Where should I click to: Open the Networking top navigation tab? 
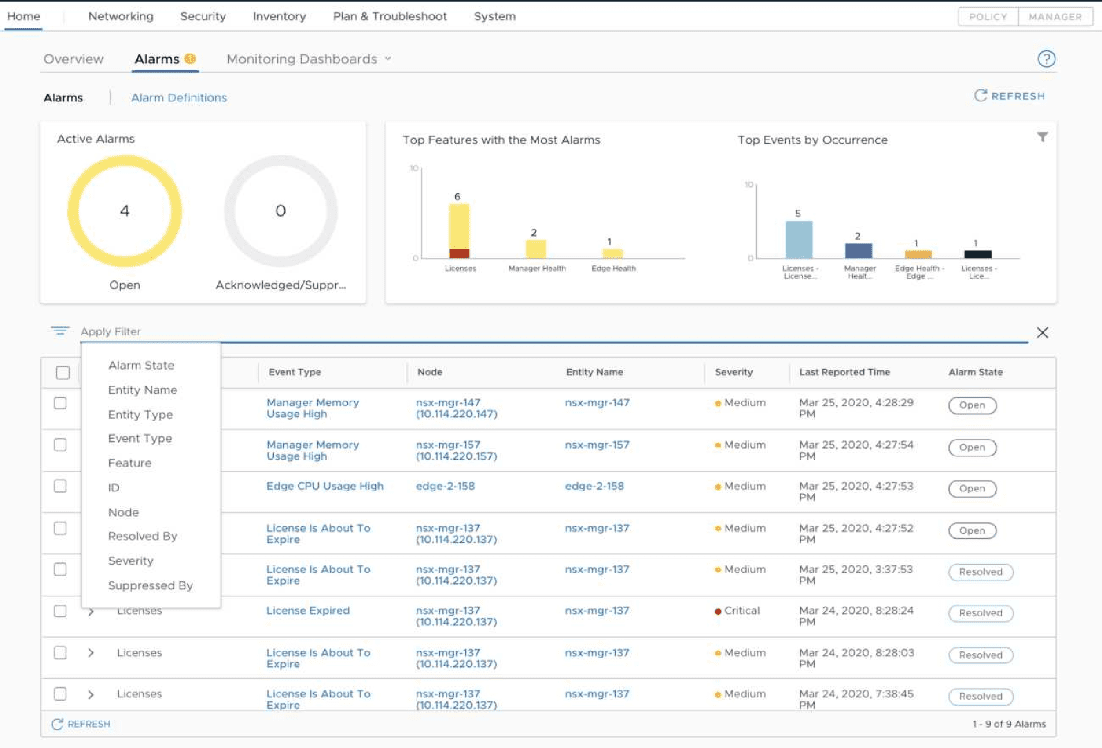coord(121,16)
